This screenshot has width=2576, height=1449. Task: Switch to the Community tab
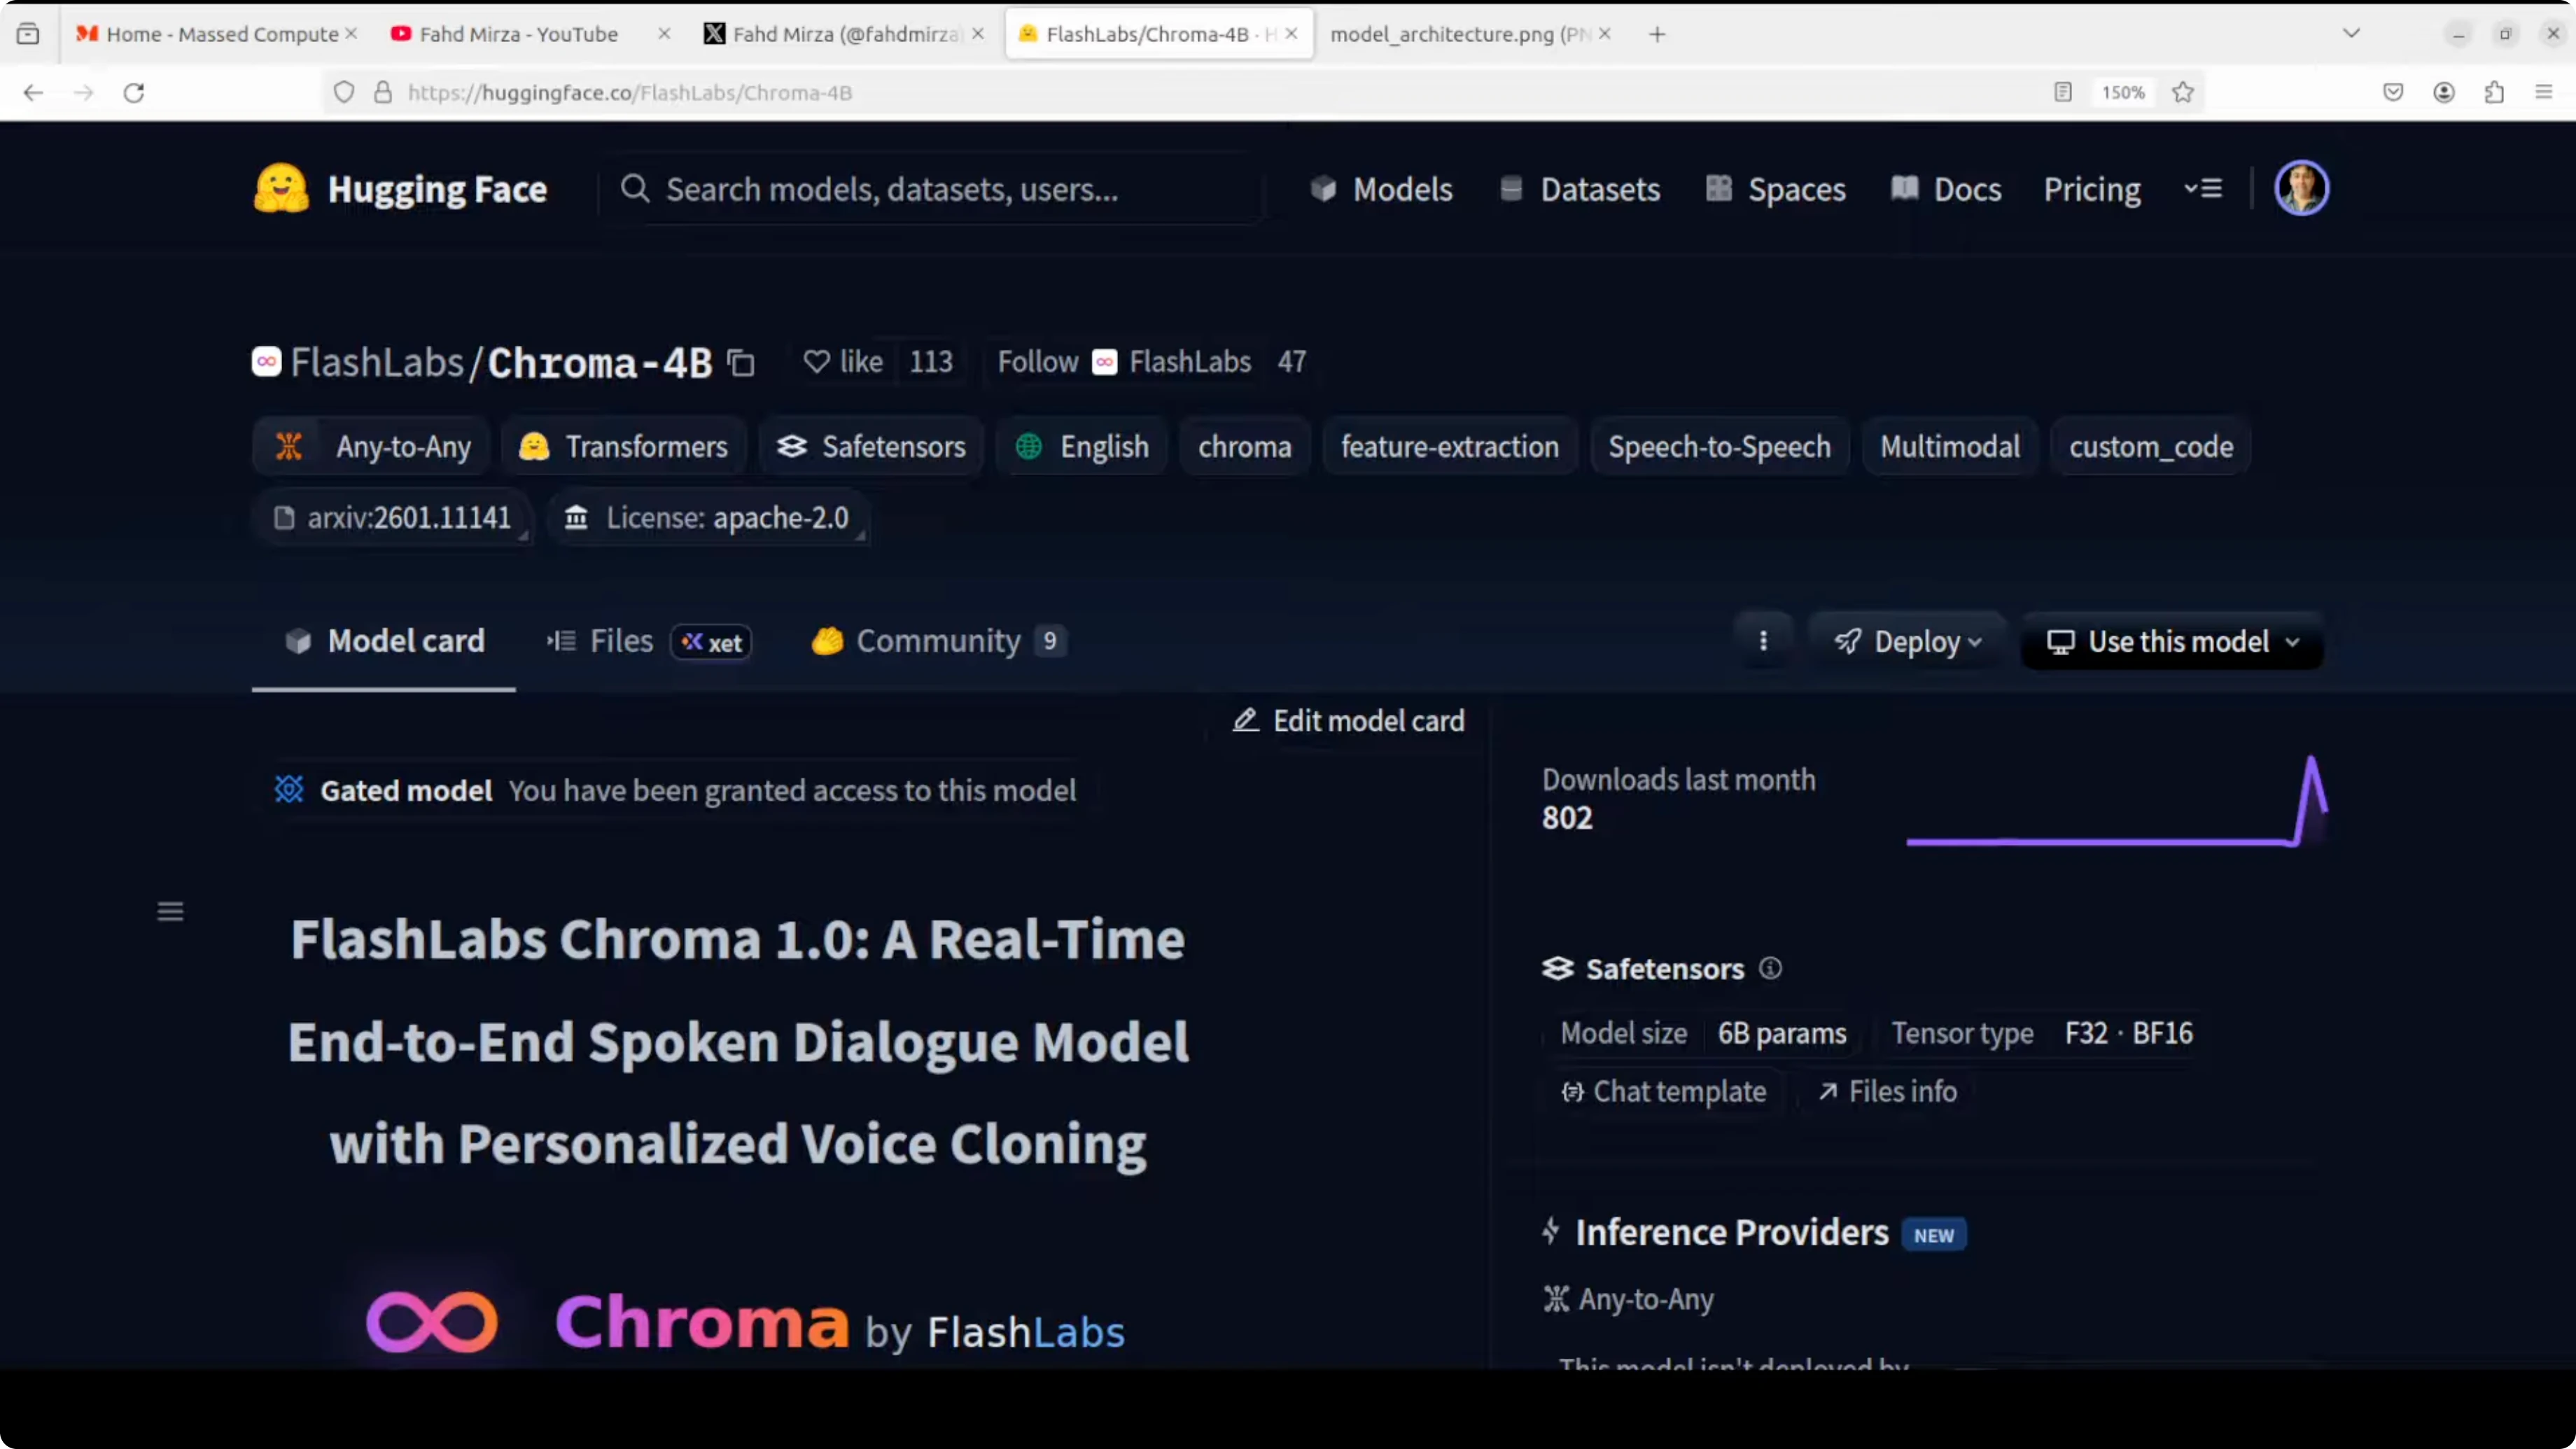pos(936,641)
